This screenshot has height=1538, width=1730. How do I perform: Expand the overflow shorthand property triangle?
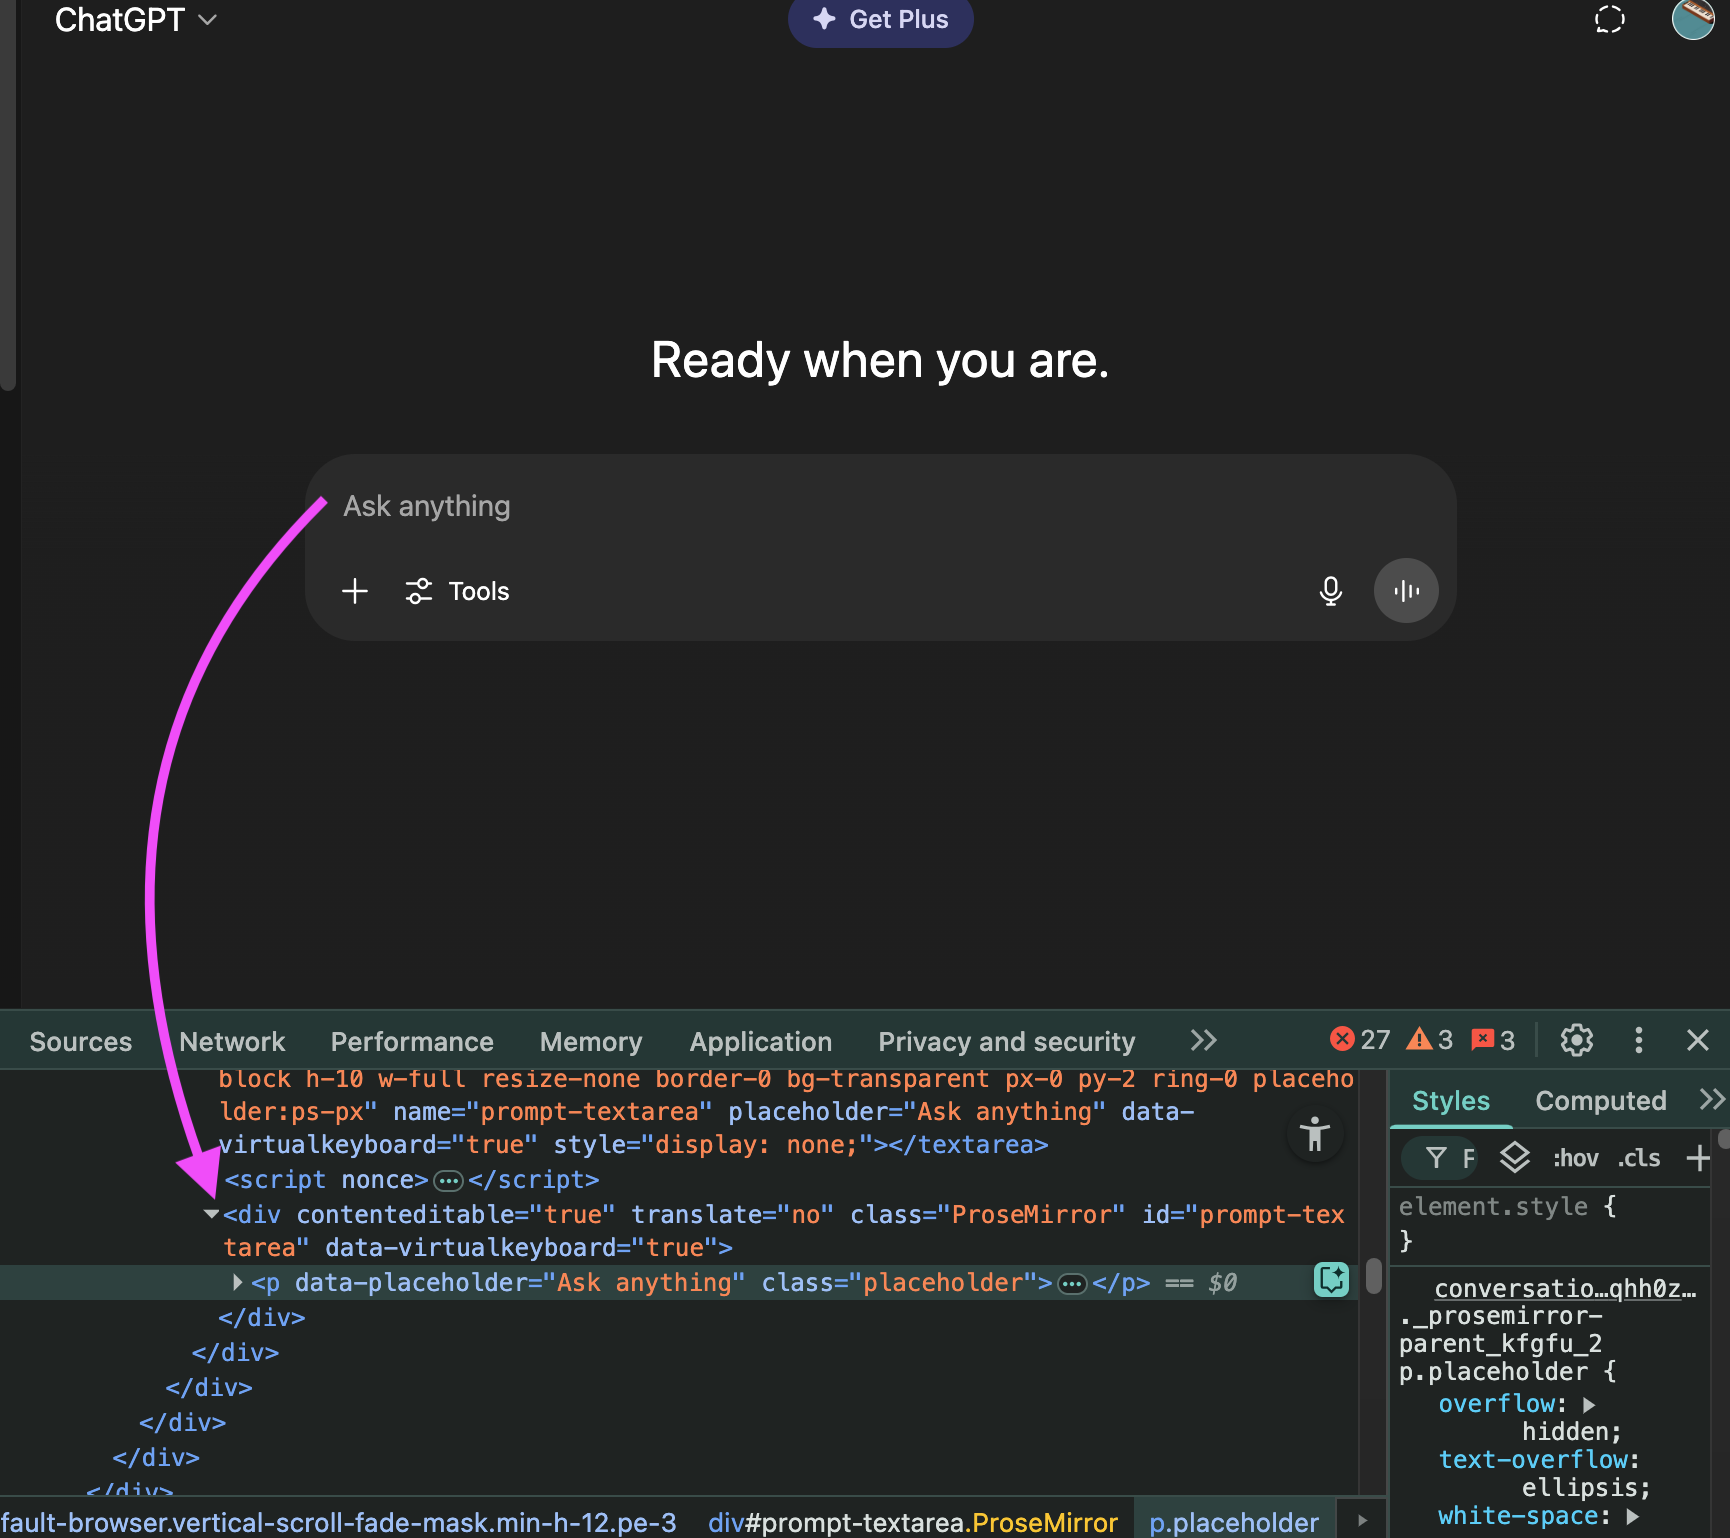tap(1590, 1405)
